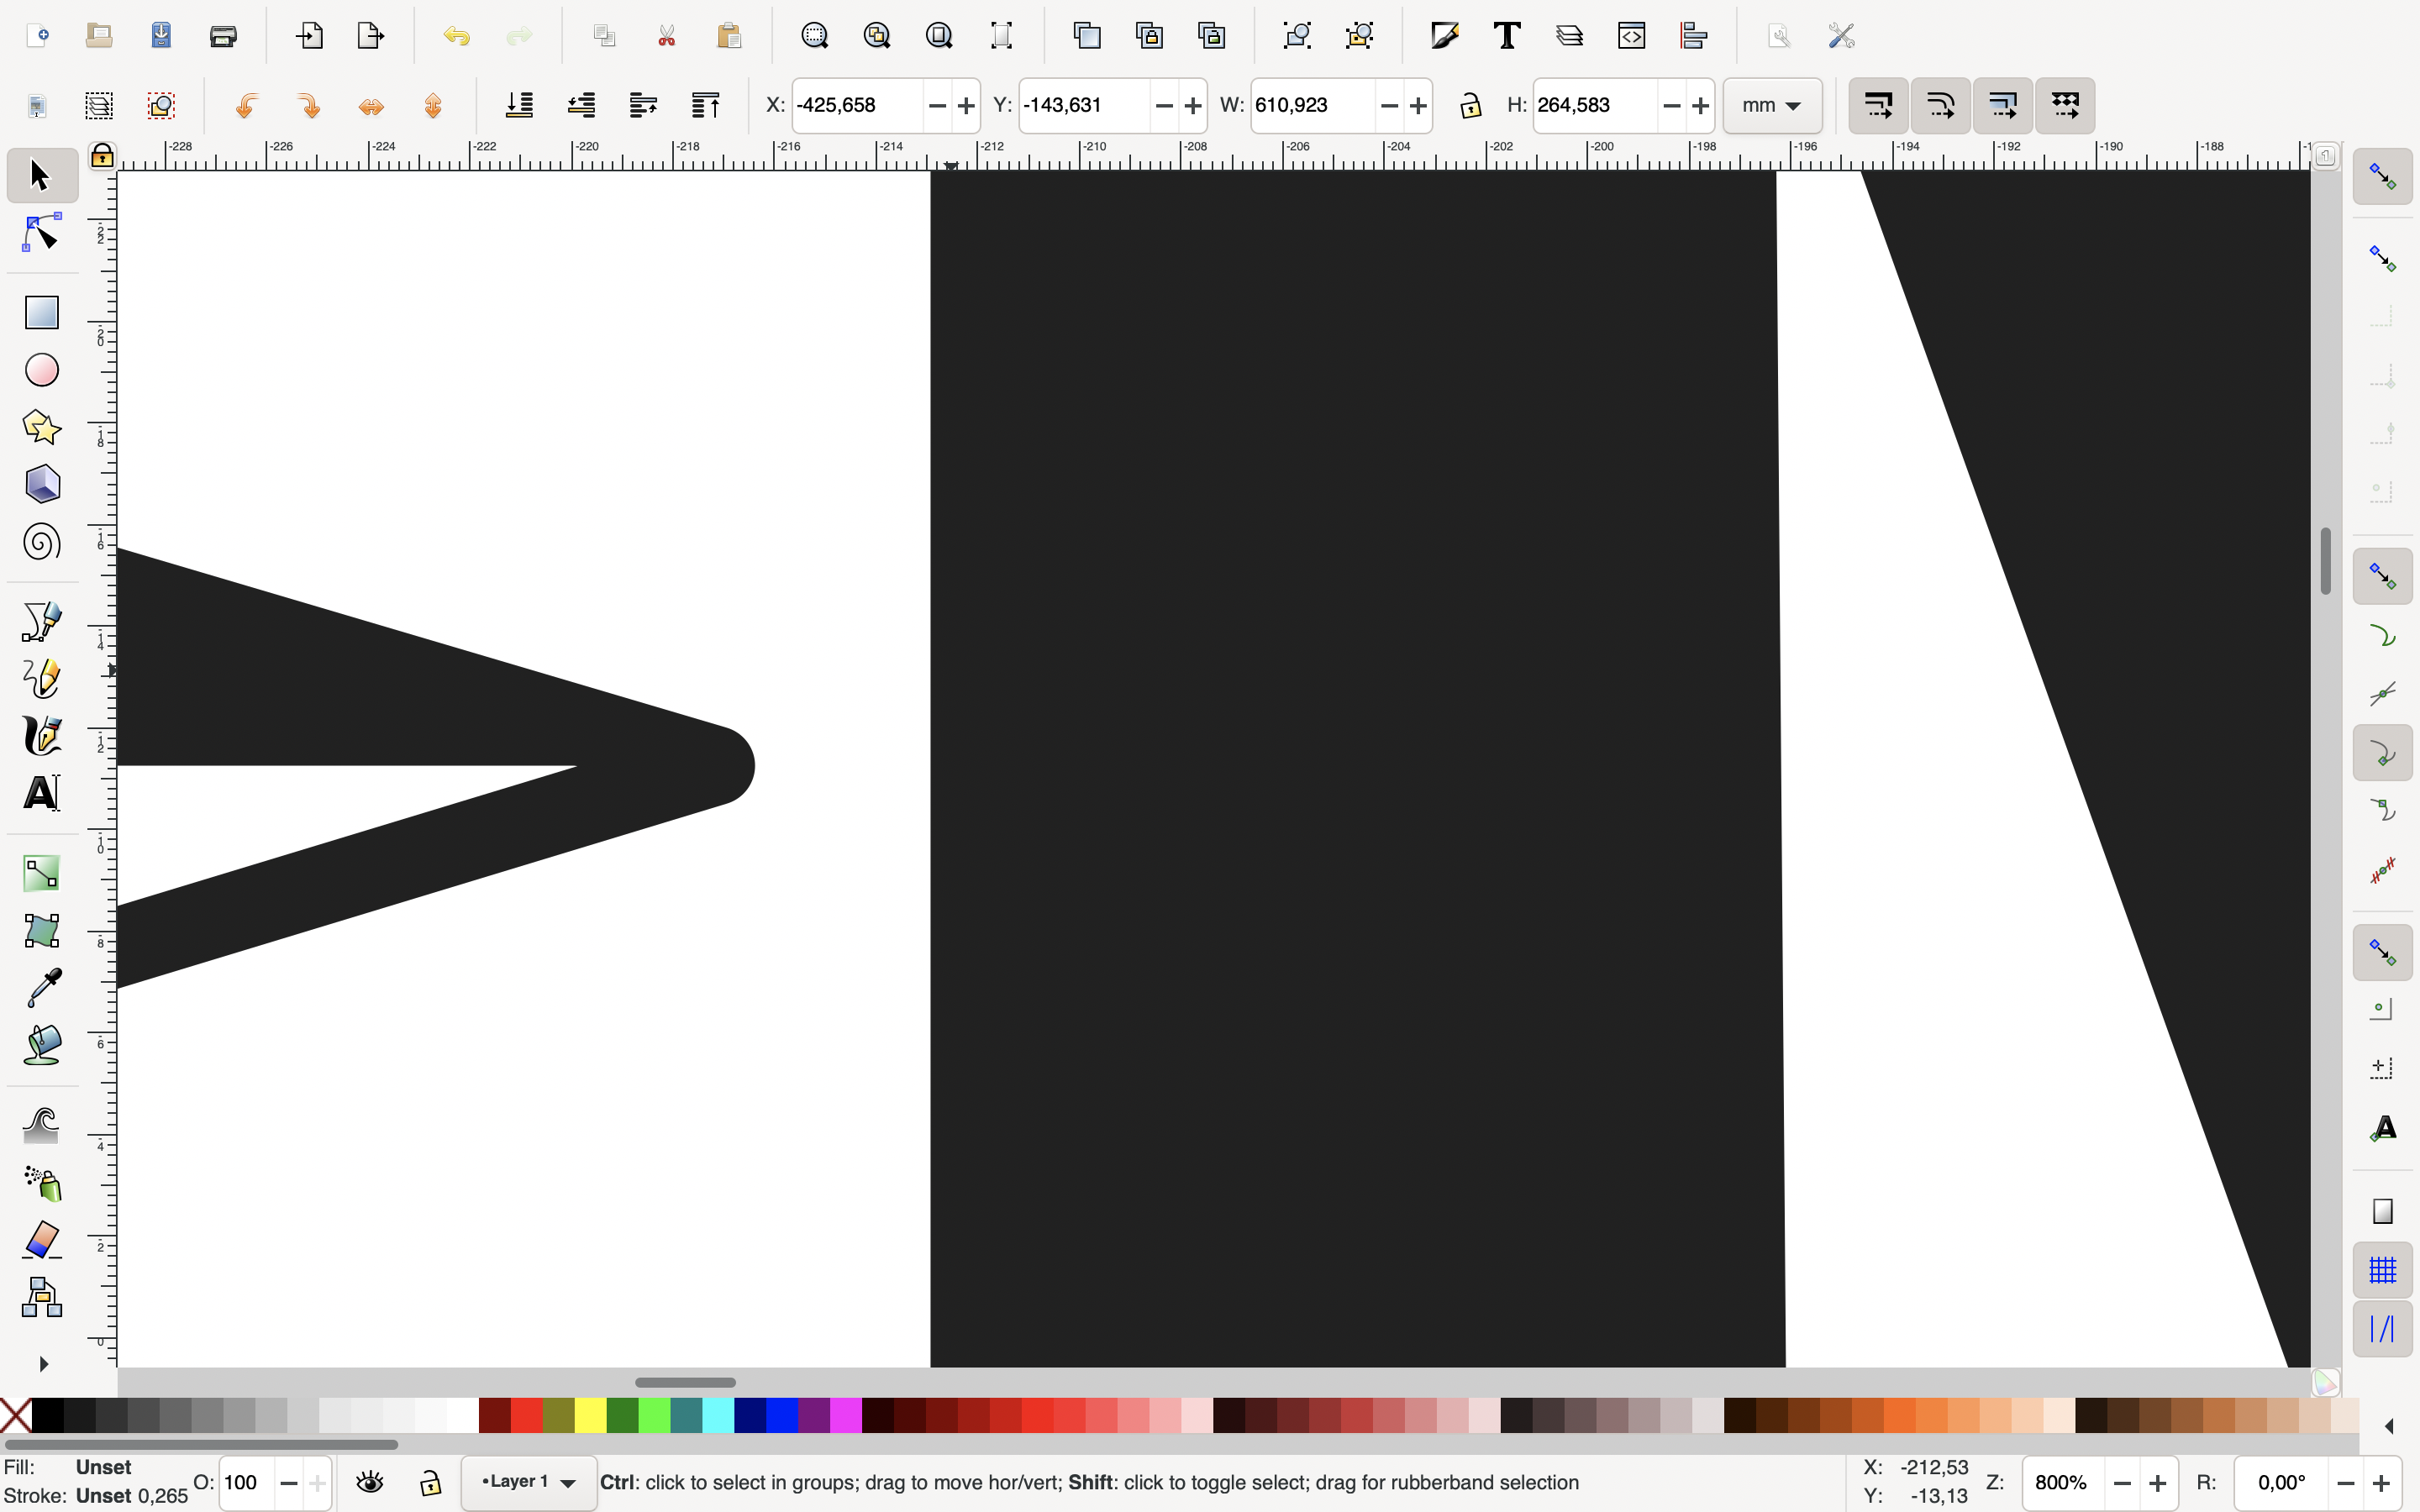The height and width of the screenshot is (1512, 2420).
Task: Toggle current layer lock
Action: tap(431, 1482)
